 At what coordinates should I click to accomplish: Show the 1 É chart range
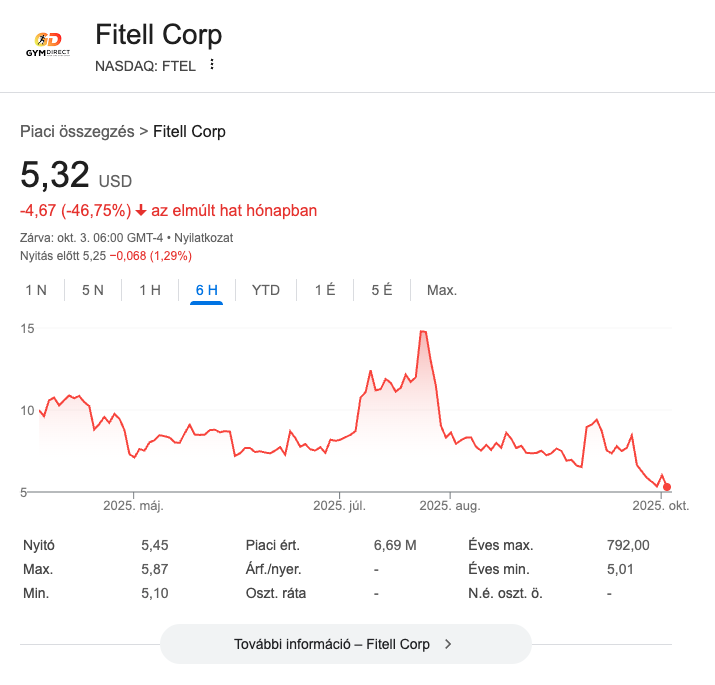click(325, 290)
